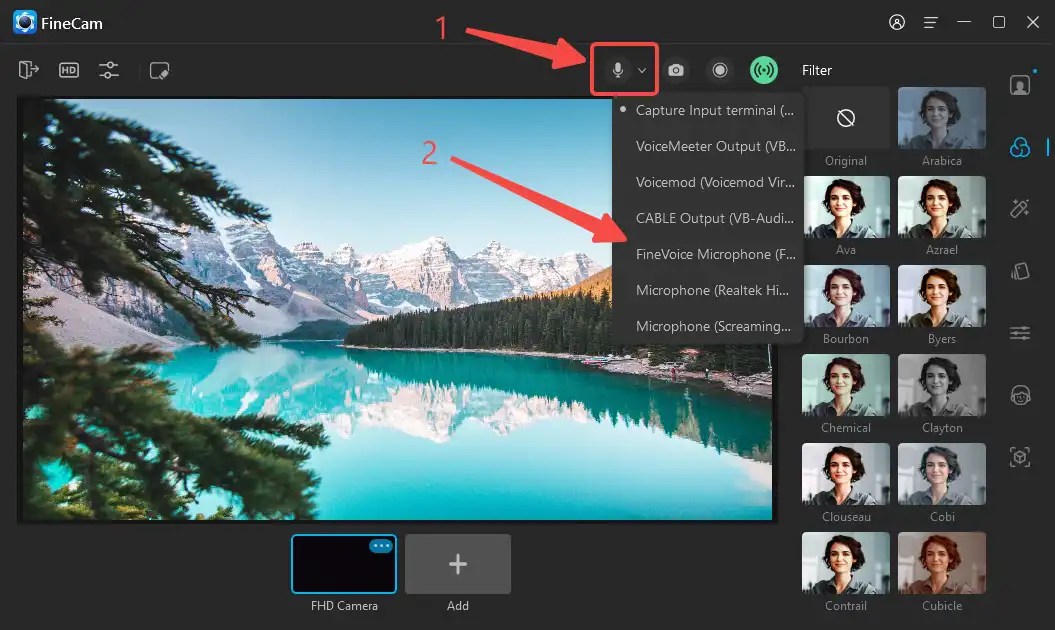
Task: Select the FHD Camera scene thumbnail
Action: 344,564
